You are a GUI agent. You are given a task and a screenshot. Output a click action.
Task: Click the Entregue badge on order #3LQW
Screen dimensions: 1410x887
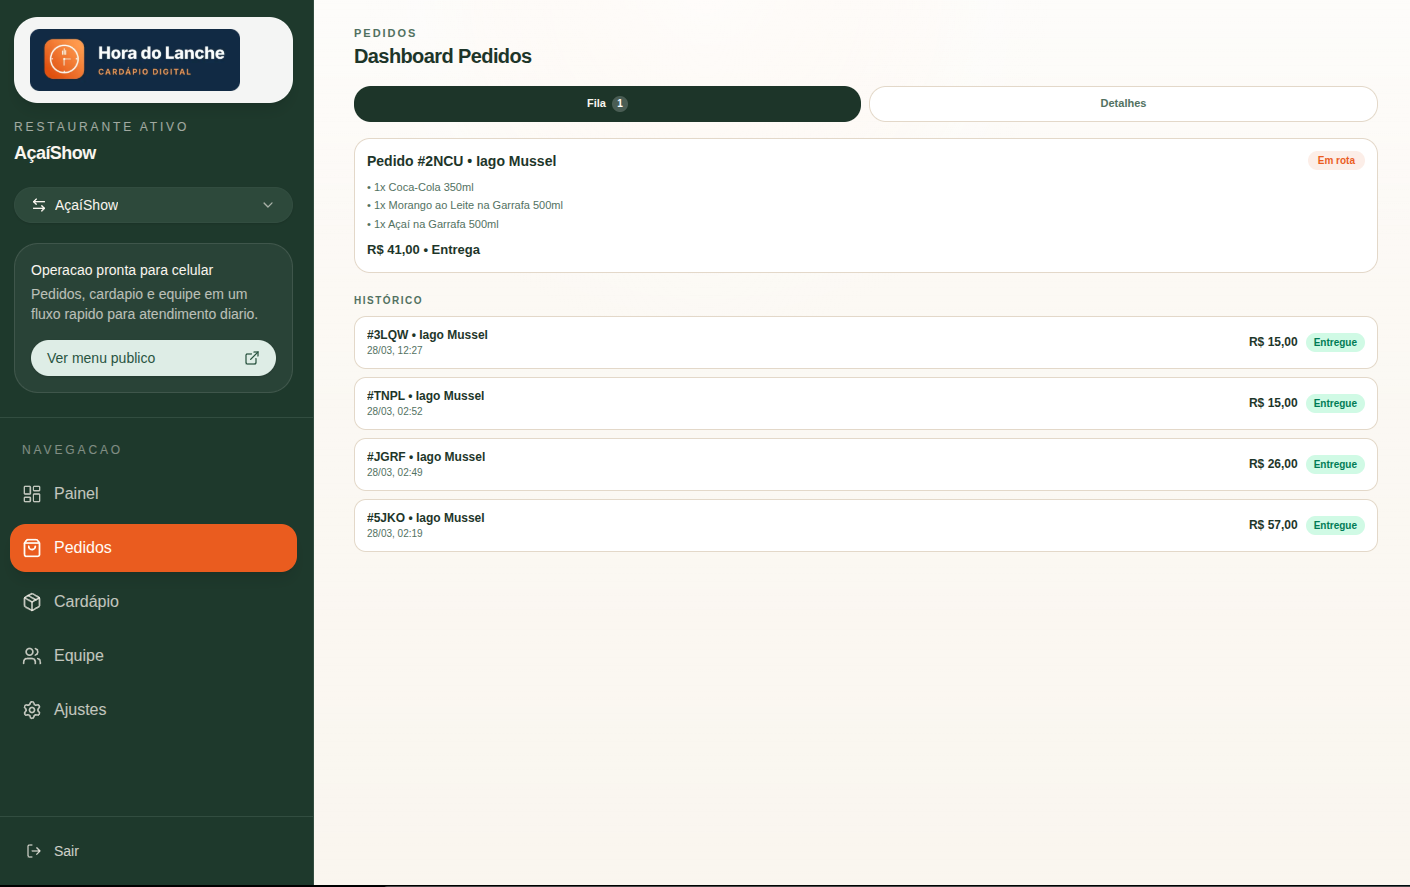(1336, 342)
